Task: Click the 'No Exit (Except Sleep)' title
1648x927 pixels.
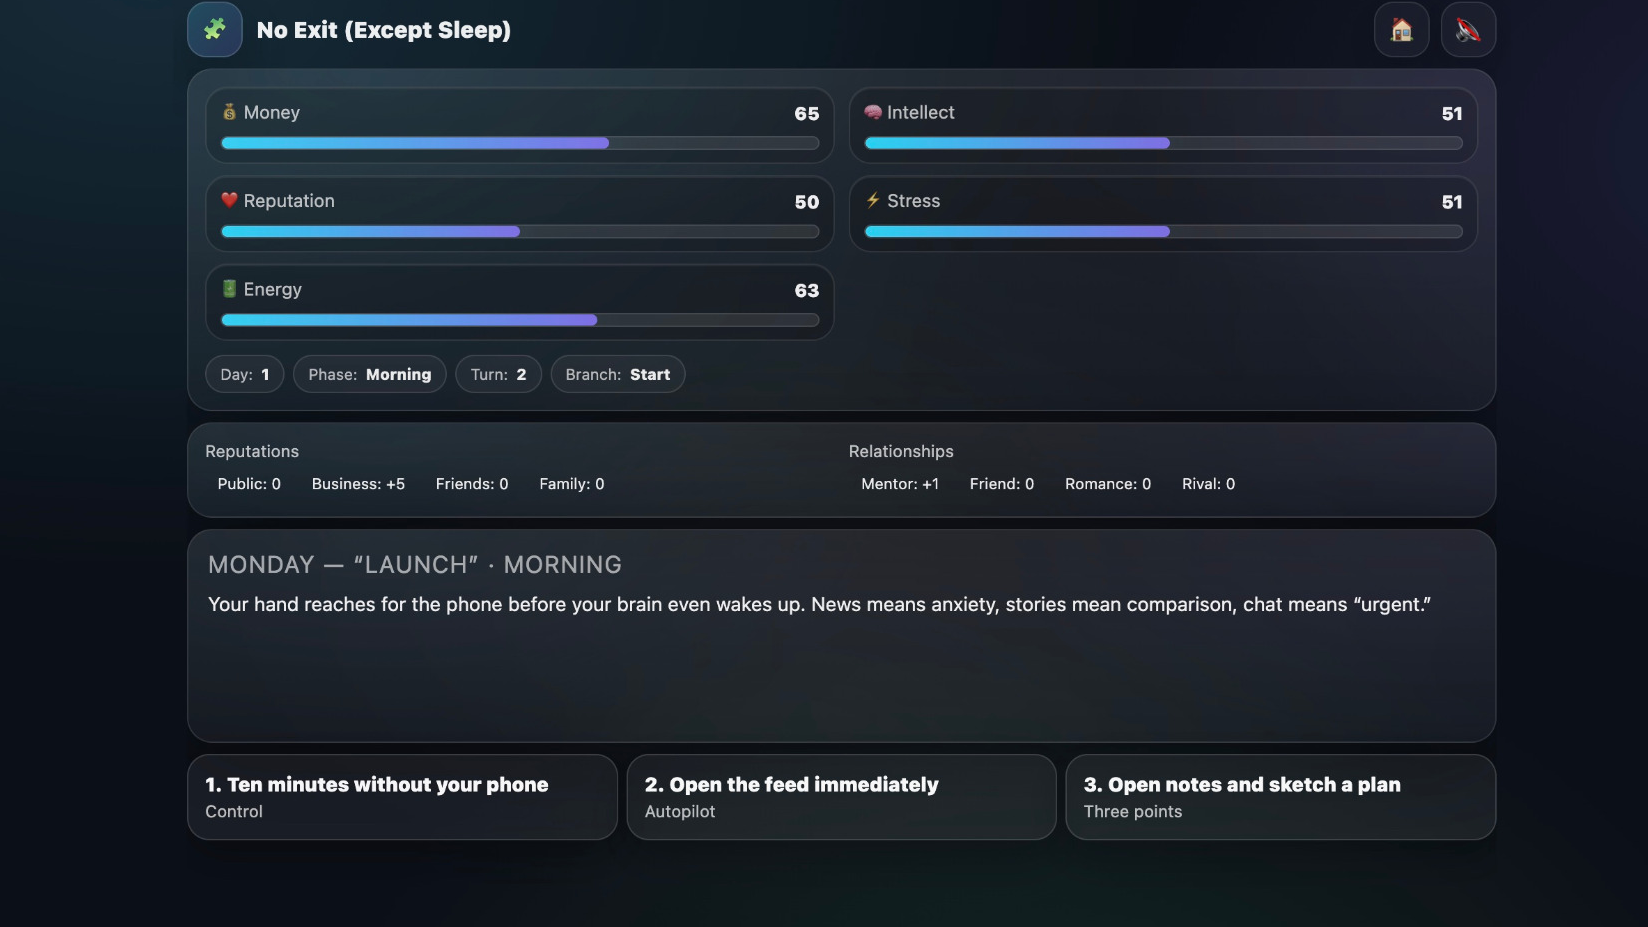Action: 383,30
